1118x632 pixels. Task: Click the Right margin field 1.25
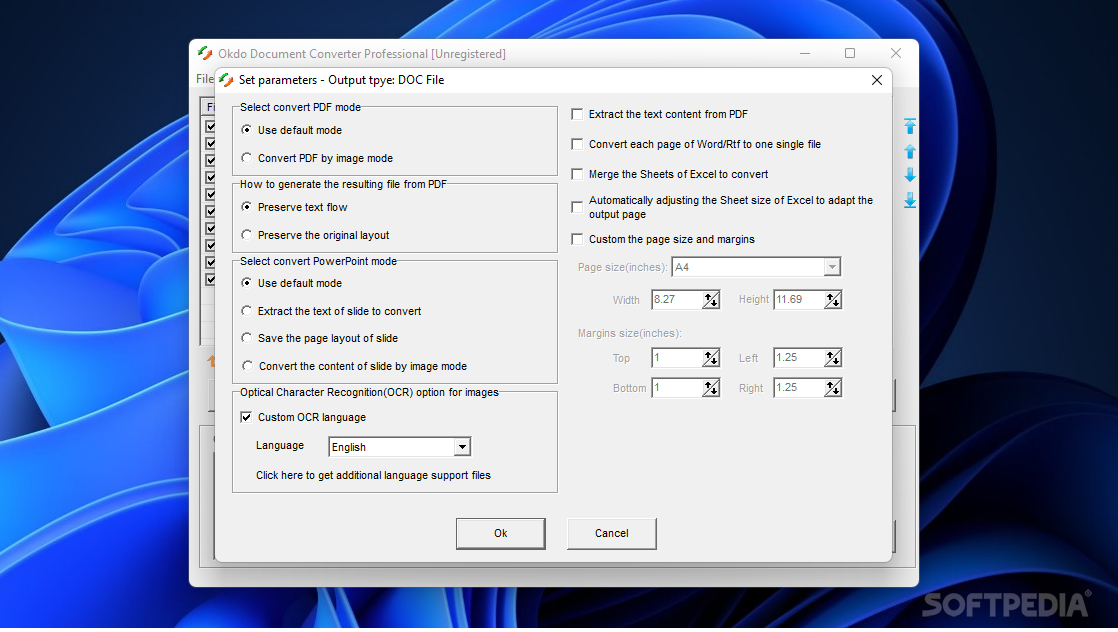pyautogui.click(x=799, y=388)
